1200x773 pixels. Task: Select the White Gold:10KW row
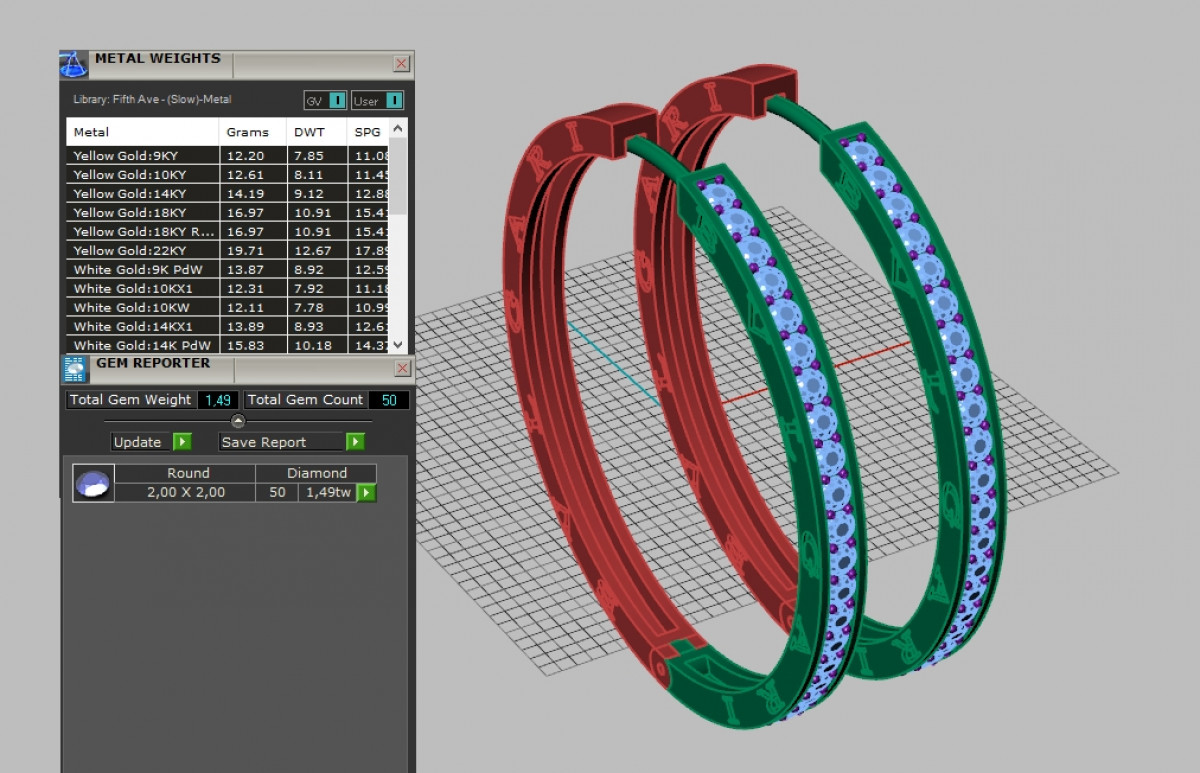point(142,307)
